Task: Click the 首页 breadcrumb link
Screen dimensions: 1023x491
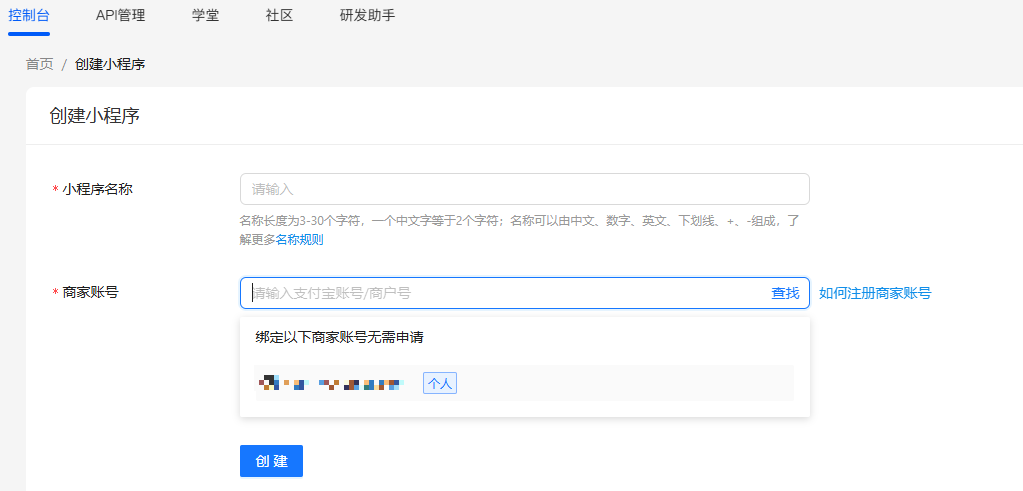Action: click(40, 64)
